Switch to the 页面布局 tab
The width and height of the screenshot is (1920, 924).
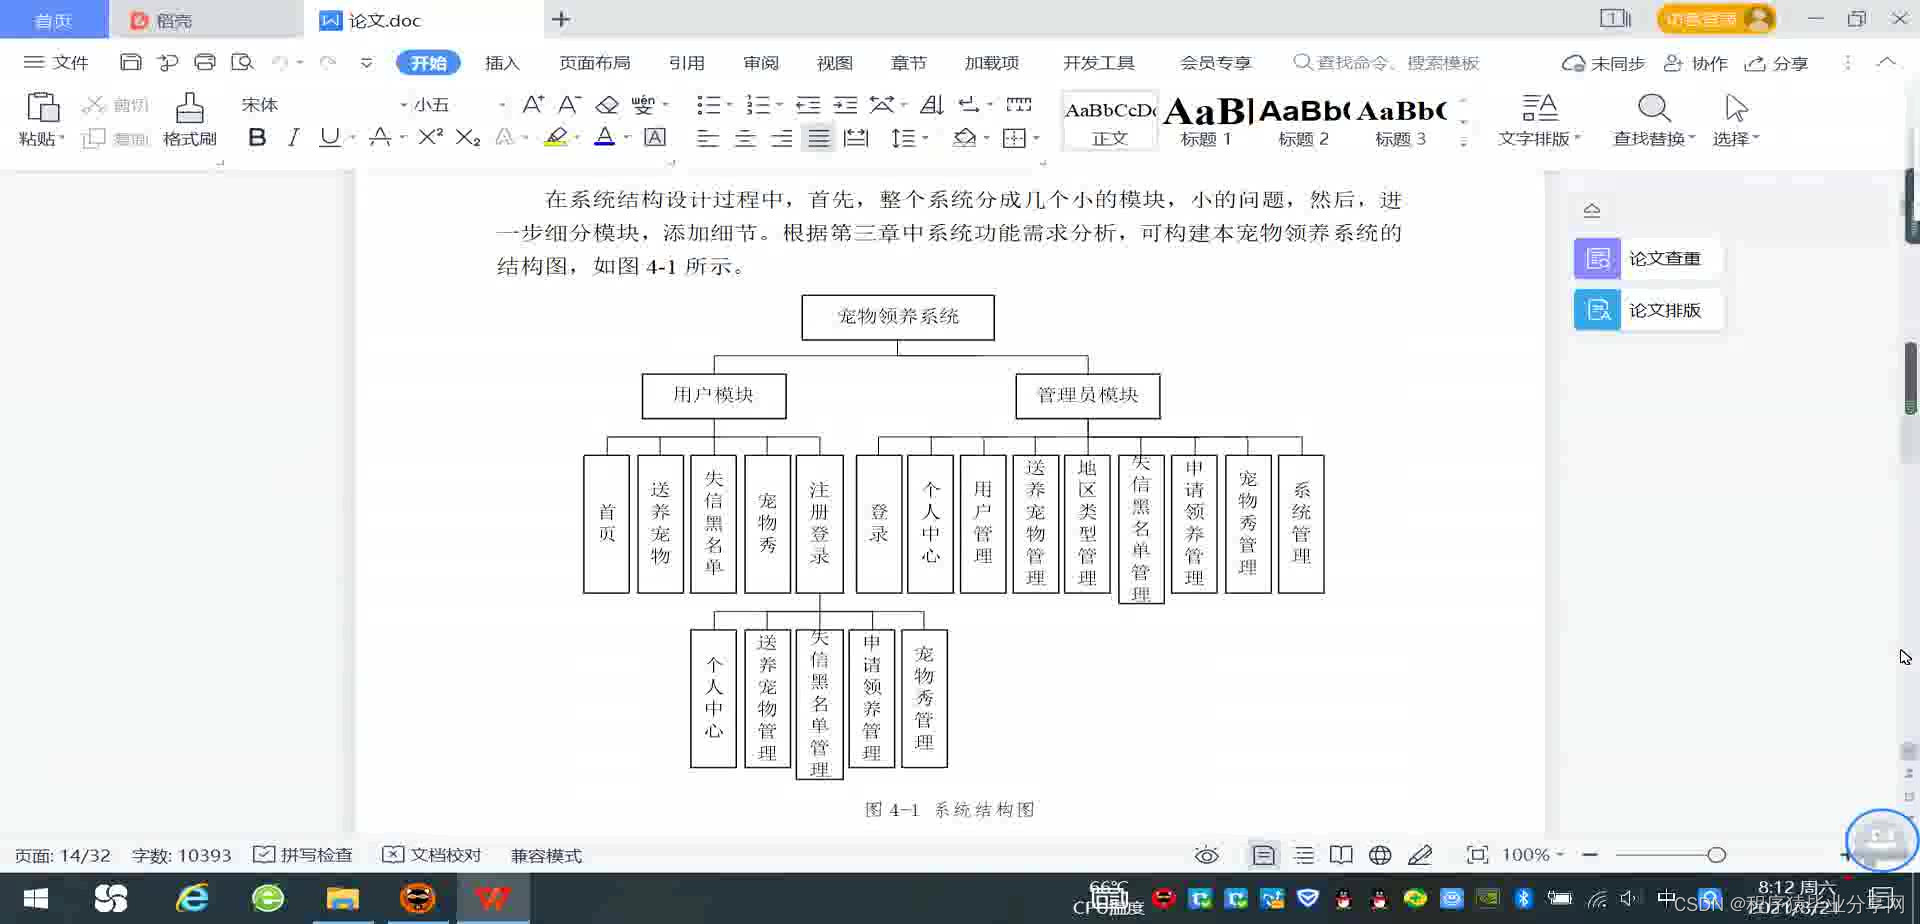click(595, 63)
